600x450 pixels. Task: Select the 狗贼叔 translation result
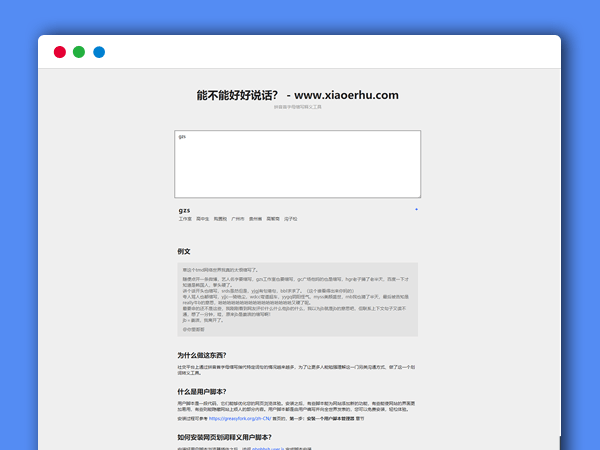pos(220,218)
